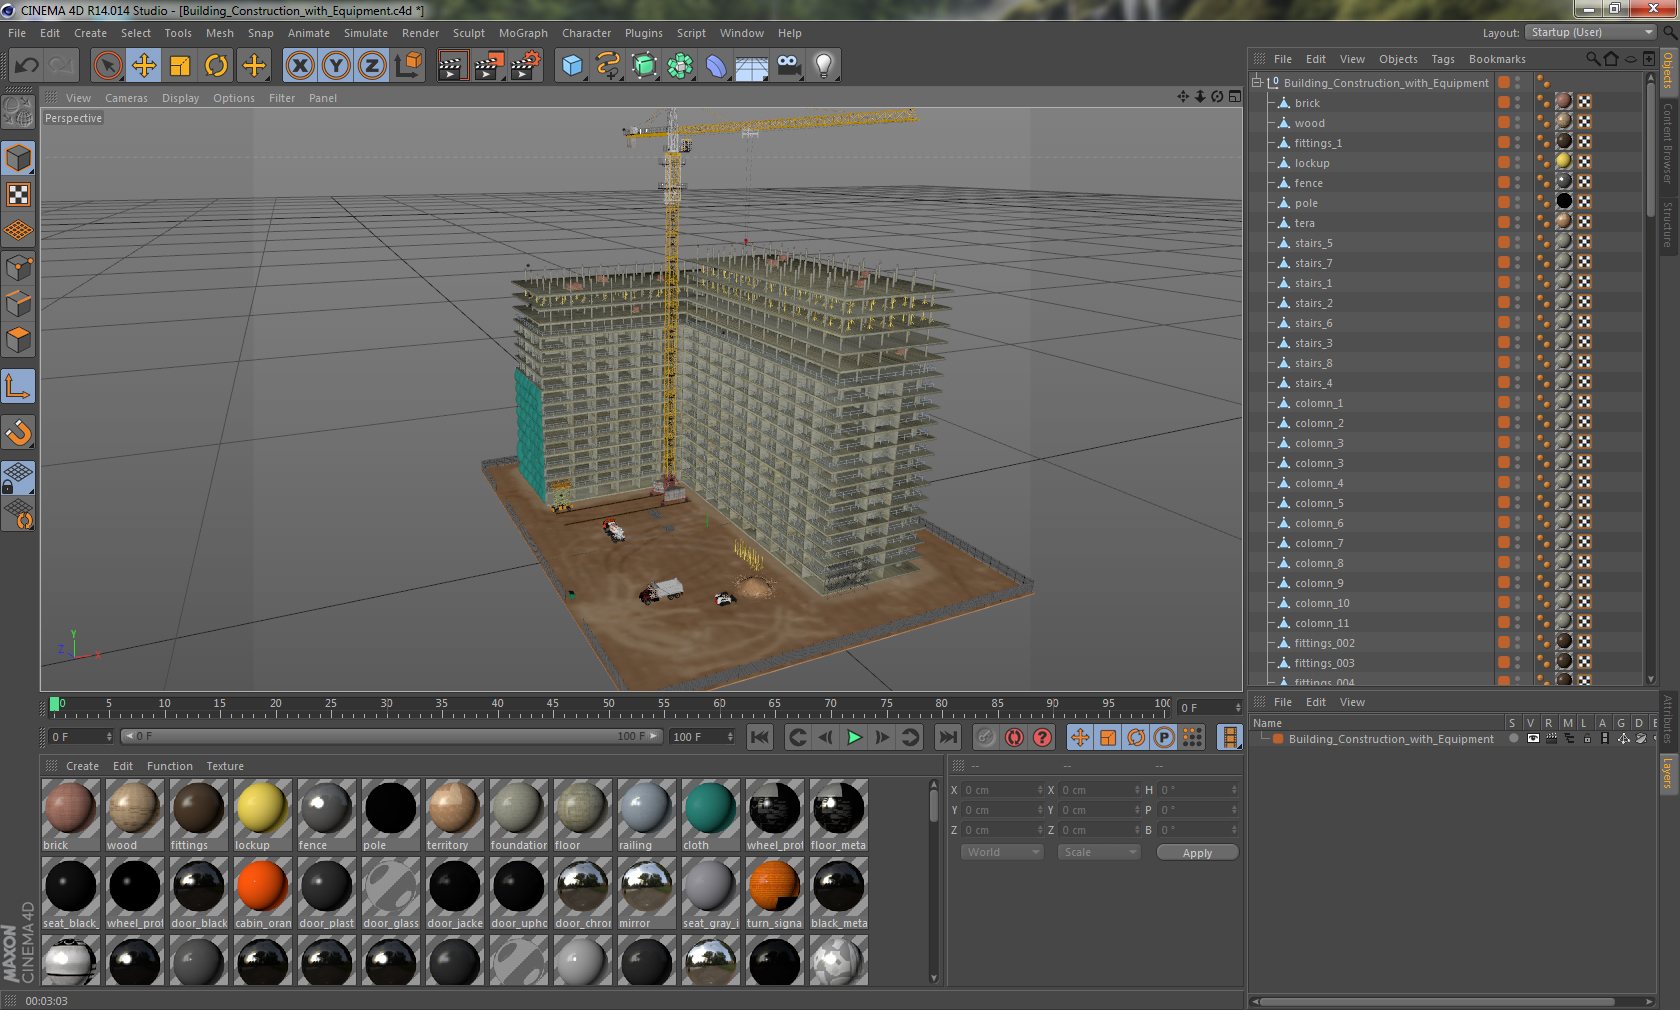
Task: Click the Apply coordinates button
Action: 1197,853
